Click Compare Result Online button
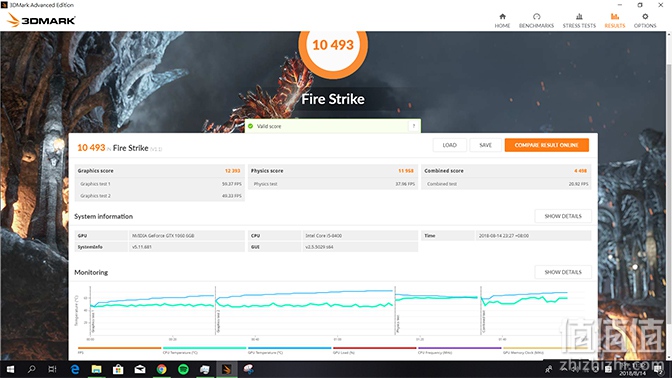Image resolution: width=672 pixels, height=378 pixels. coord(546,145)
